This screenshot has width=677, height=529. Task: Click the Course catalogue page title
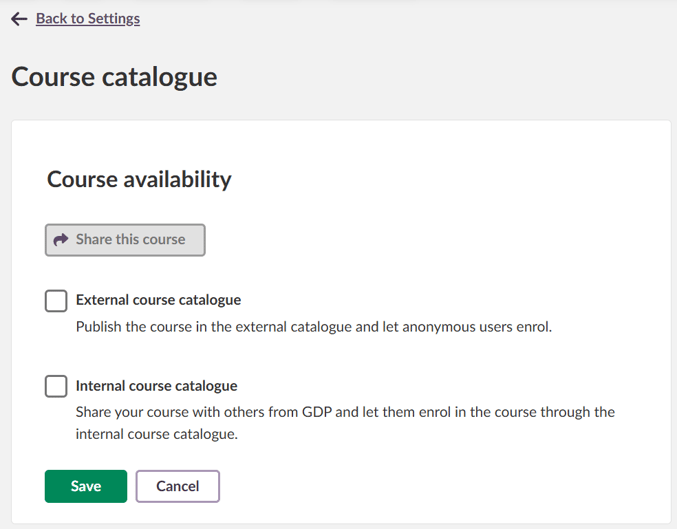pos(114,77)
